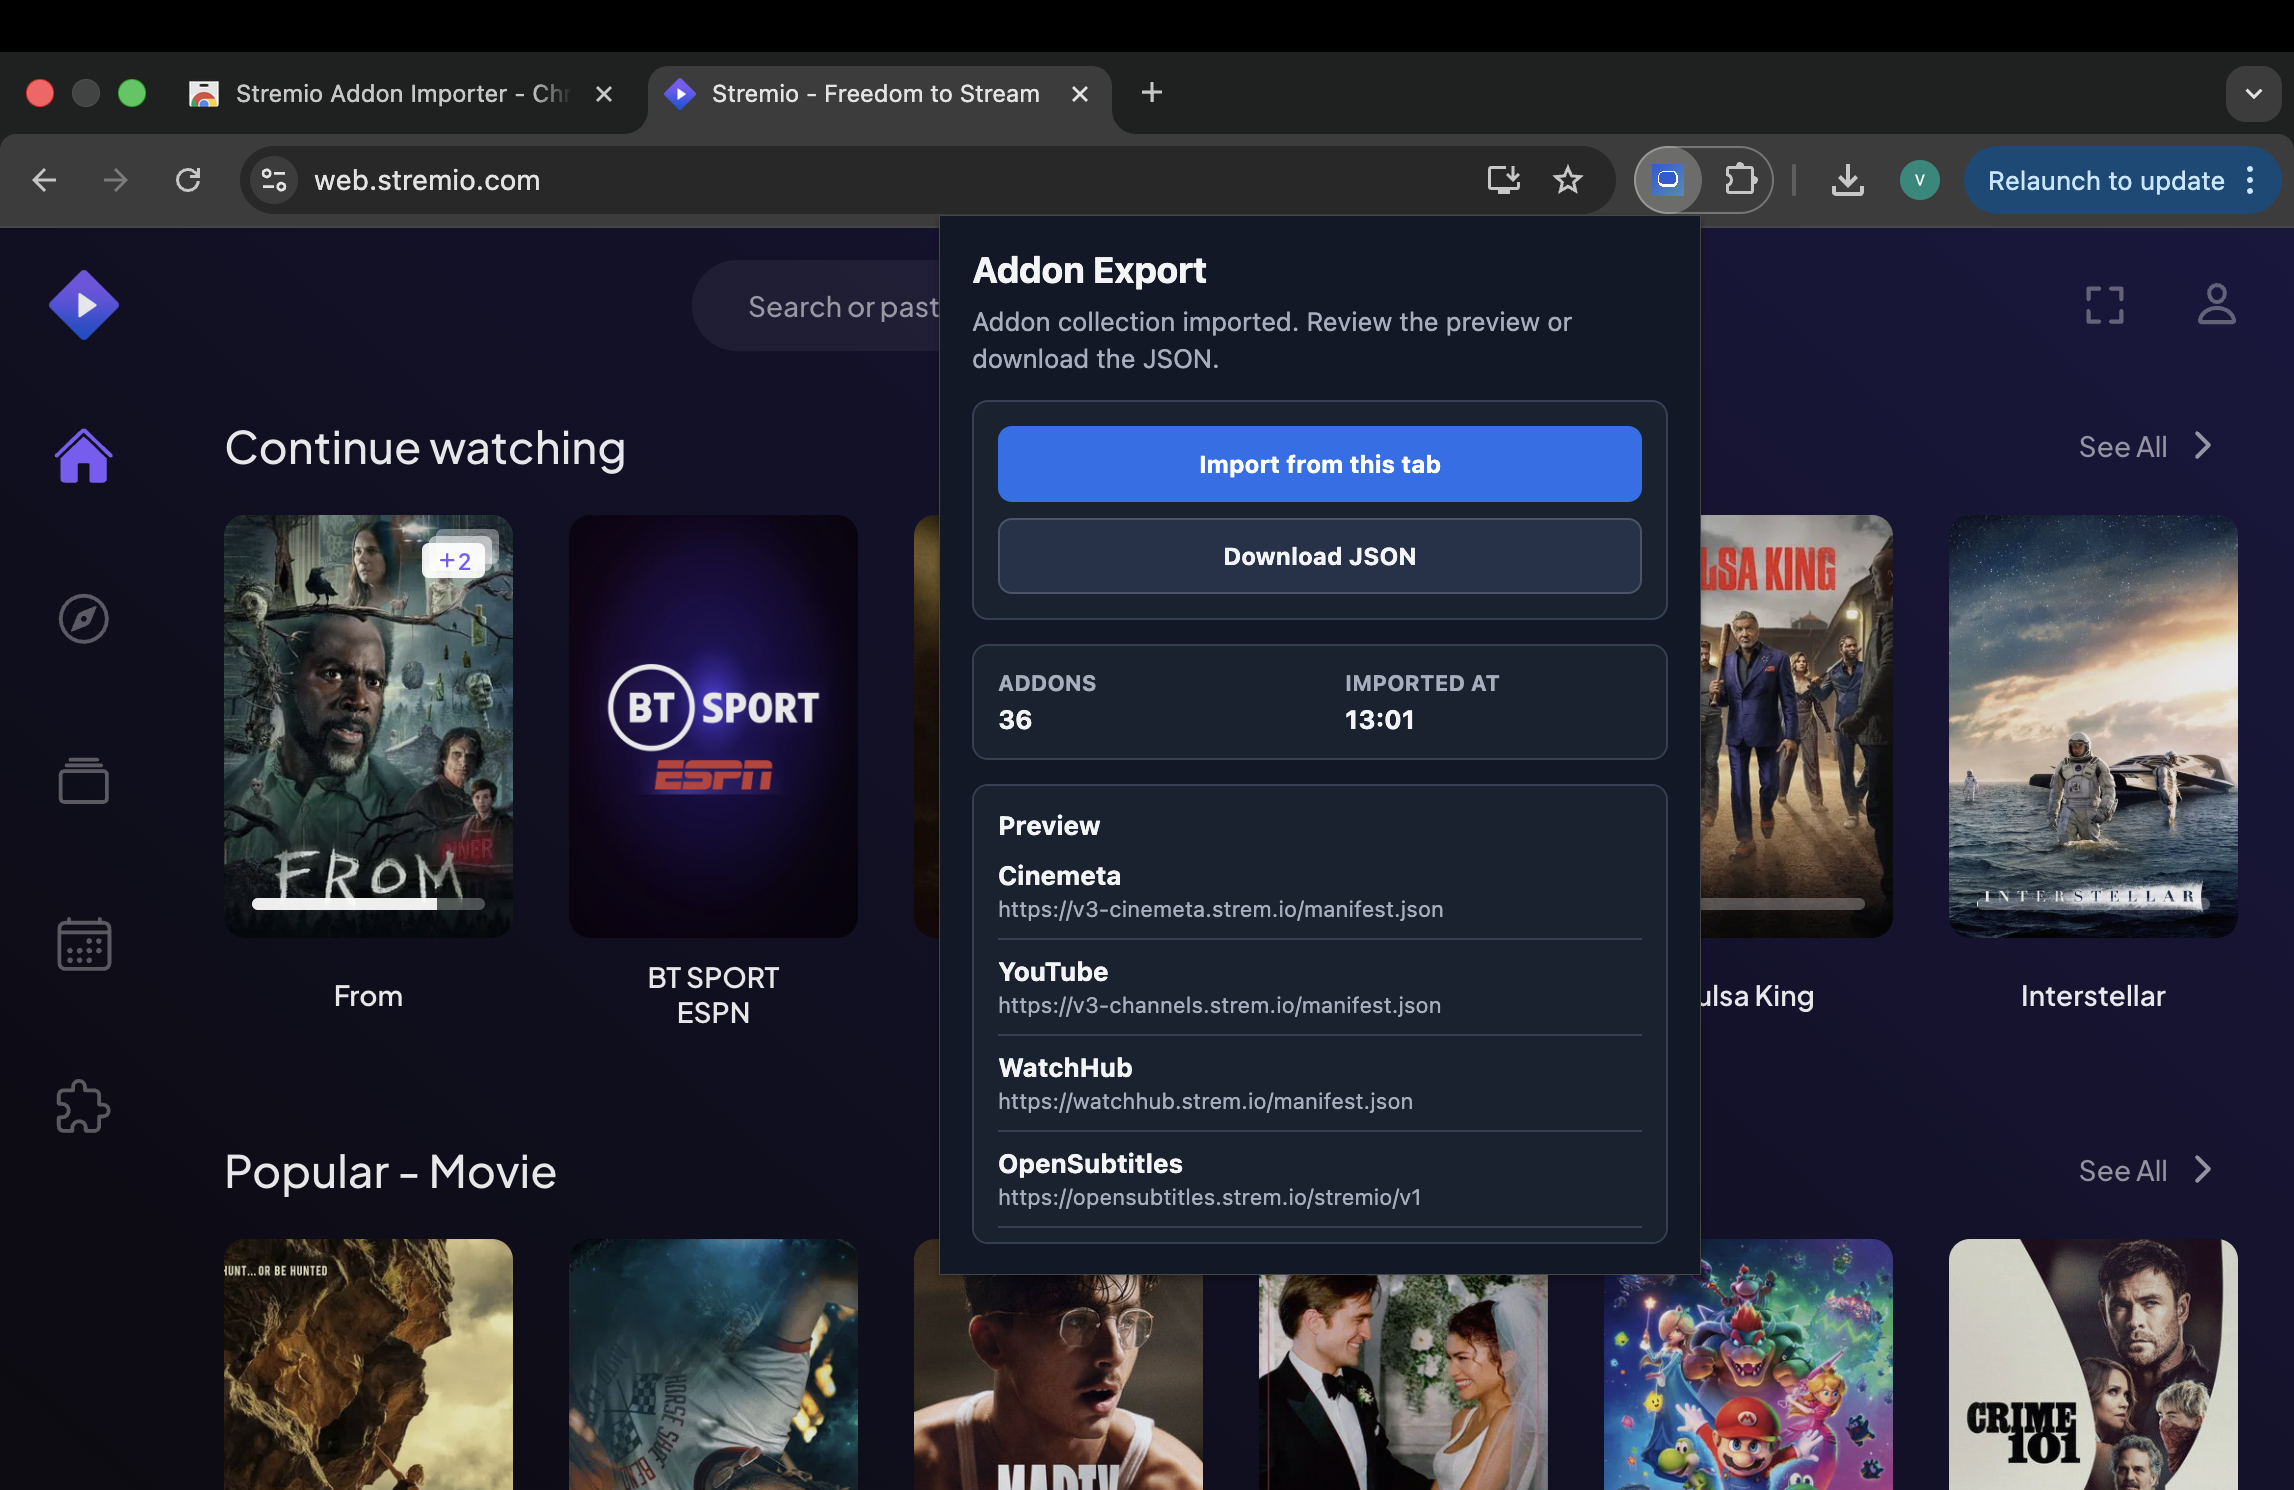The height and width of the screenshot is (1490, 2294).
Task: Open the Board home icon in sidebar
Action: 84,456
